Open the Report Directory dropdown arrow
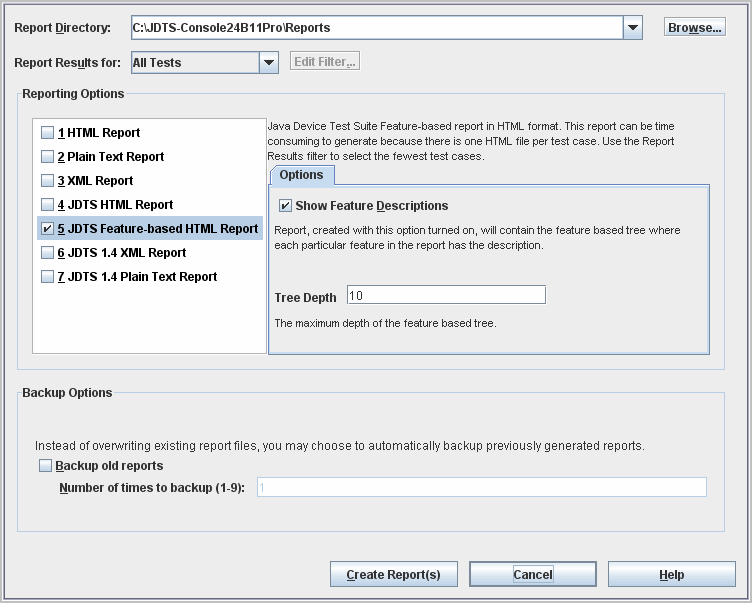The width and height of the screenshot is (752, 603). pos(633,28)
